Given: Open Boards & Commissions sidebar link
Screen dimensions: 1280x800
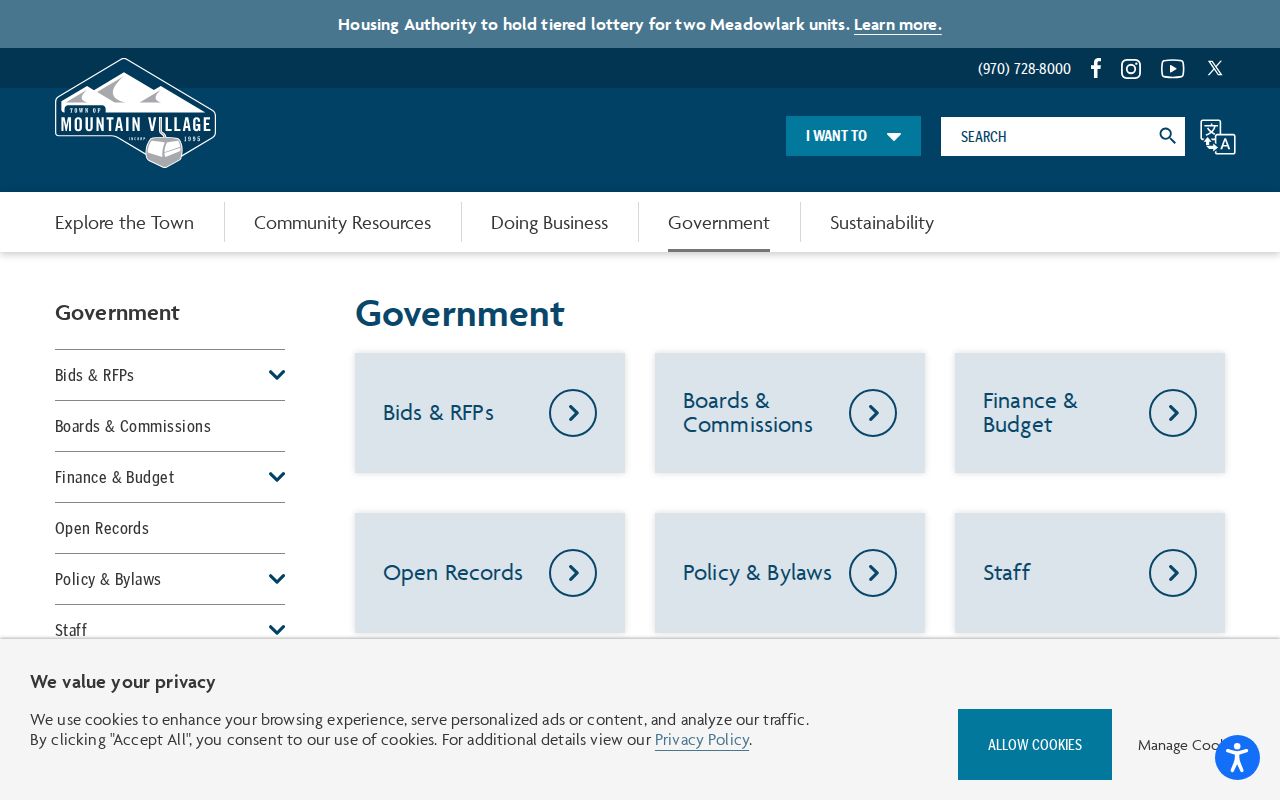Looking at the screenshot, I should pos(133,426).
